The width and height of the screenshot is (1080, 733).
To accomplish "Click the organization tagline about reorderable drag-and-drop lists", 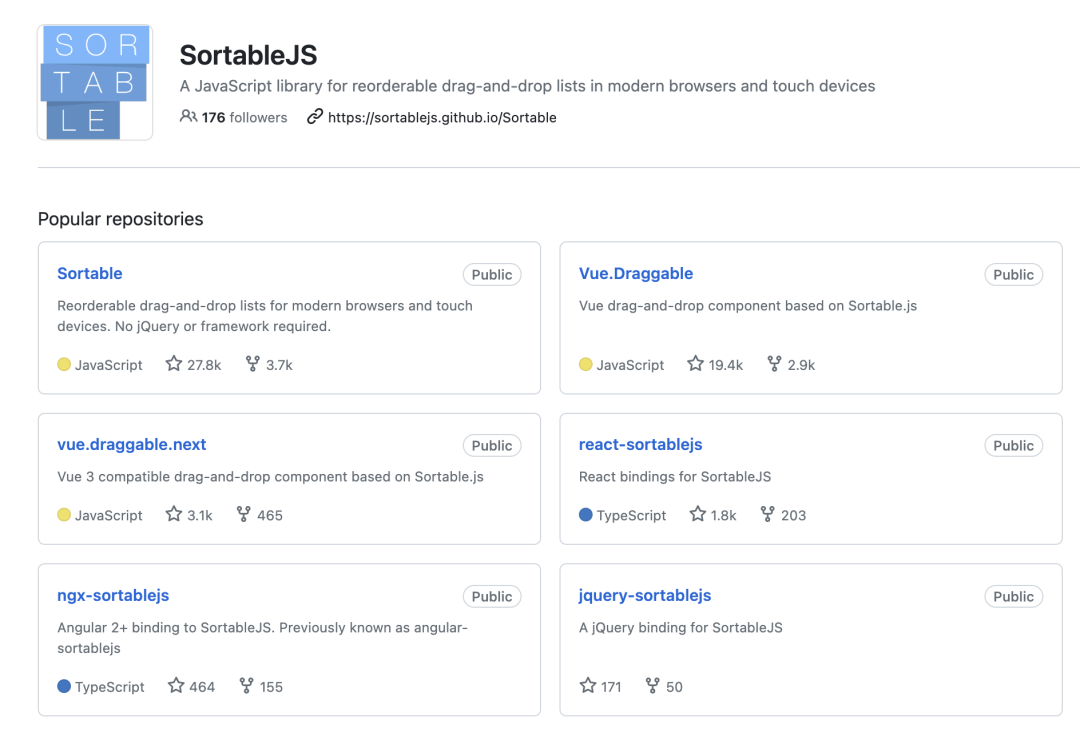I will coord(528,86).
